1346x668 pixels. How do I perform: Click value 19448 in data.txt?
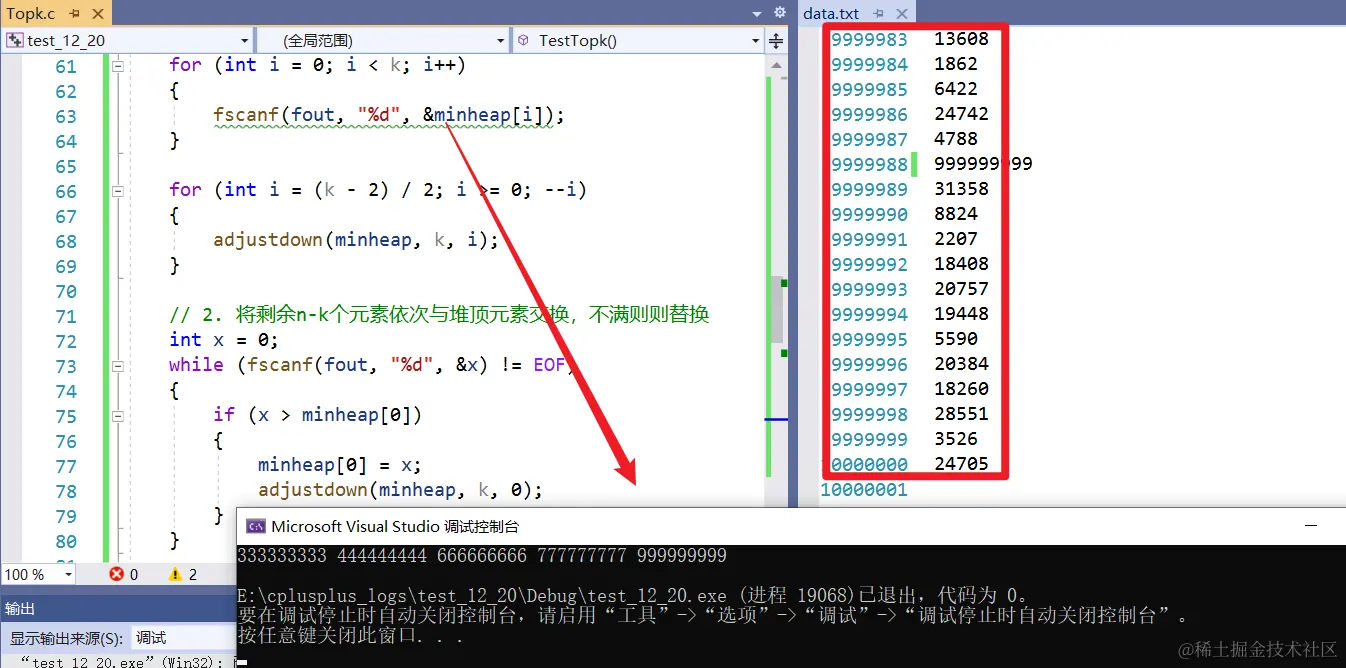(961, 314)
